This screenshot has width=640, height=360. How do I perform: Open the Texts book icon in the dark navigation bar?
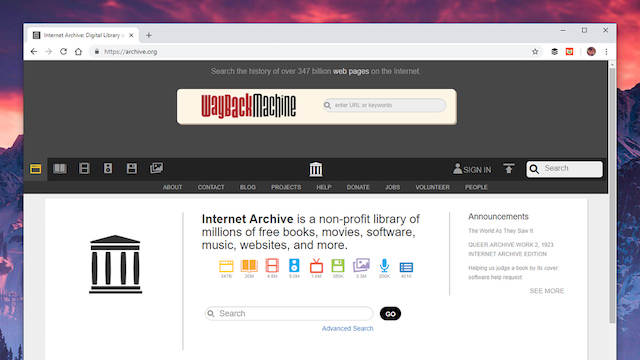click(60, 169)
